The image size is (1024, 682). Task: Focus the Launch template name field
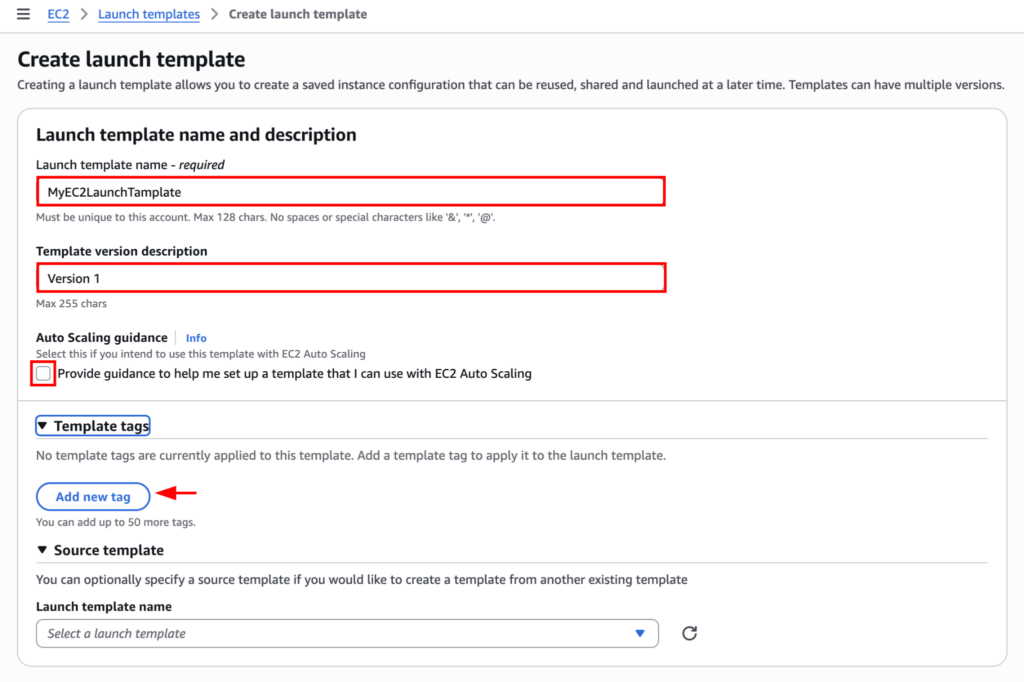click(350, 191)
